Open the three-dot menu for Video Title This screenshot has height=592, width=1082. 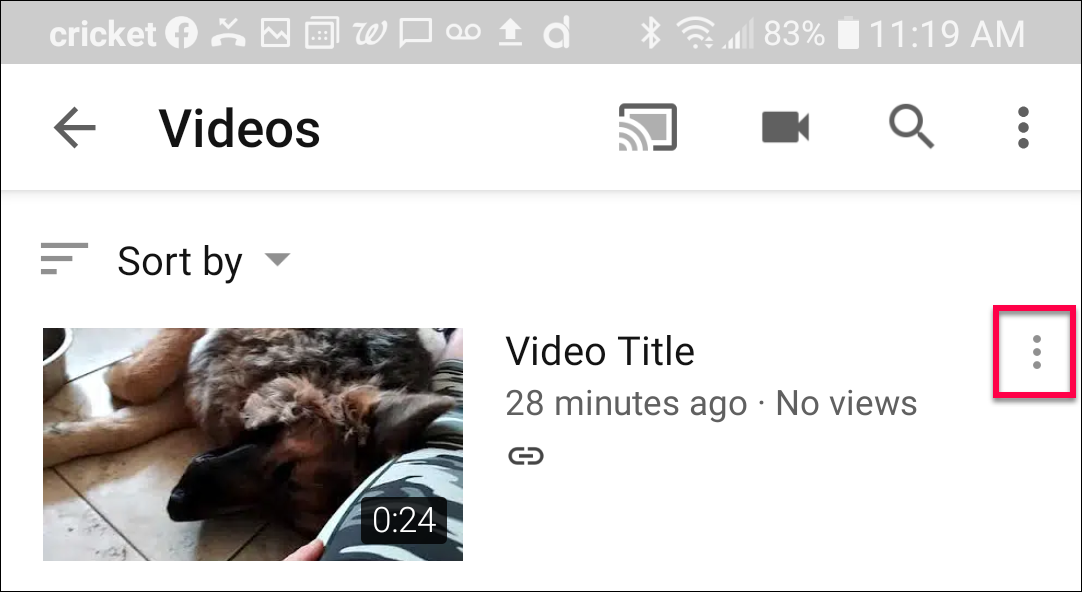(x=1036, y=352)
